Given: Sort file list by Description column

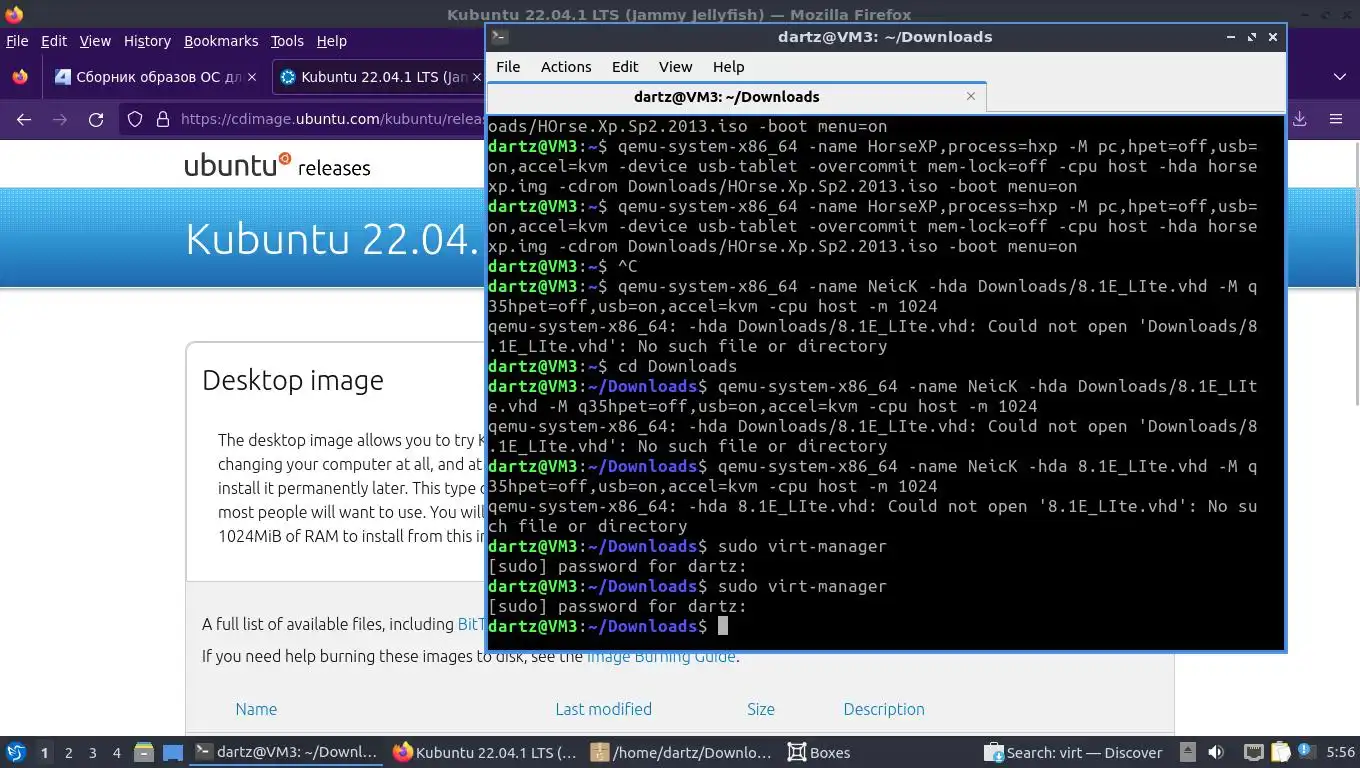Looking at the screenshot, I should 884,709.
